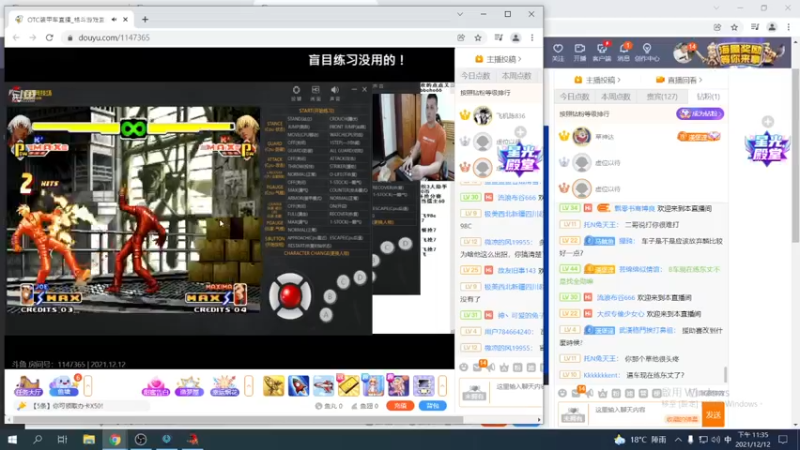Expand 主播投稿 in back window
This screenshot has width=800, height=450.
pos(597,80)
